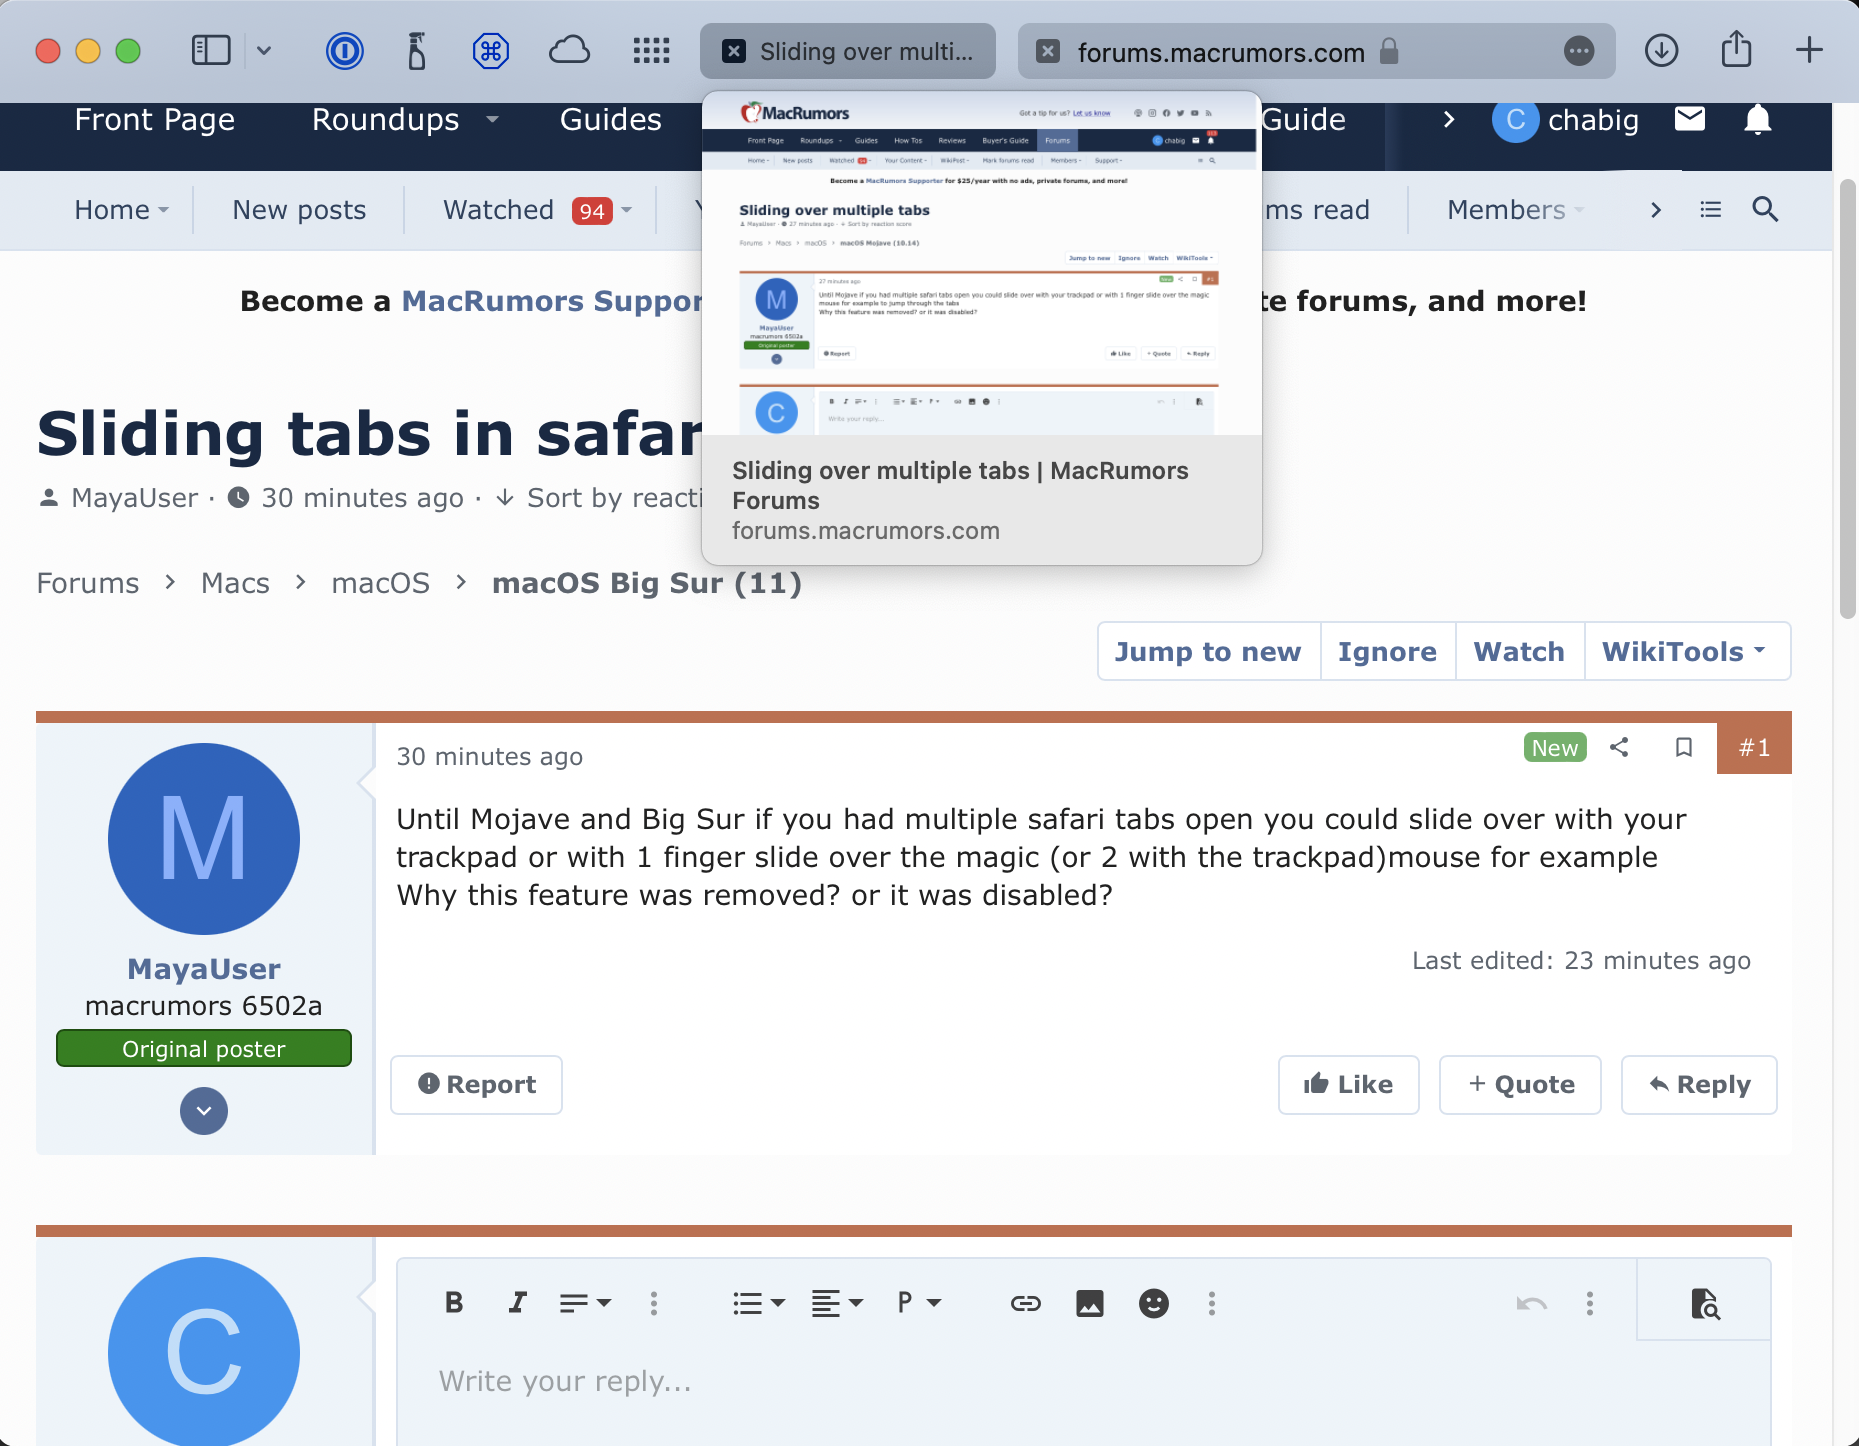Image resolution: width=1859 pixels, height=1446 pixels.
Task: Open the forum list menu icon
Action: (x=1711, y=210)
